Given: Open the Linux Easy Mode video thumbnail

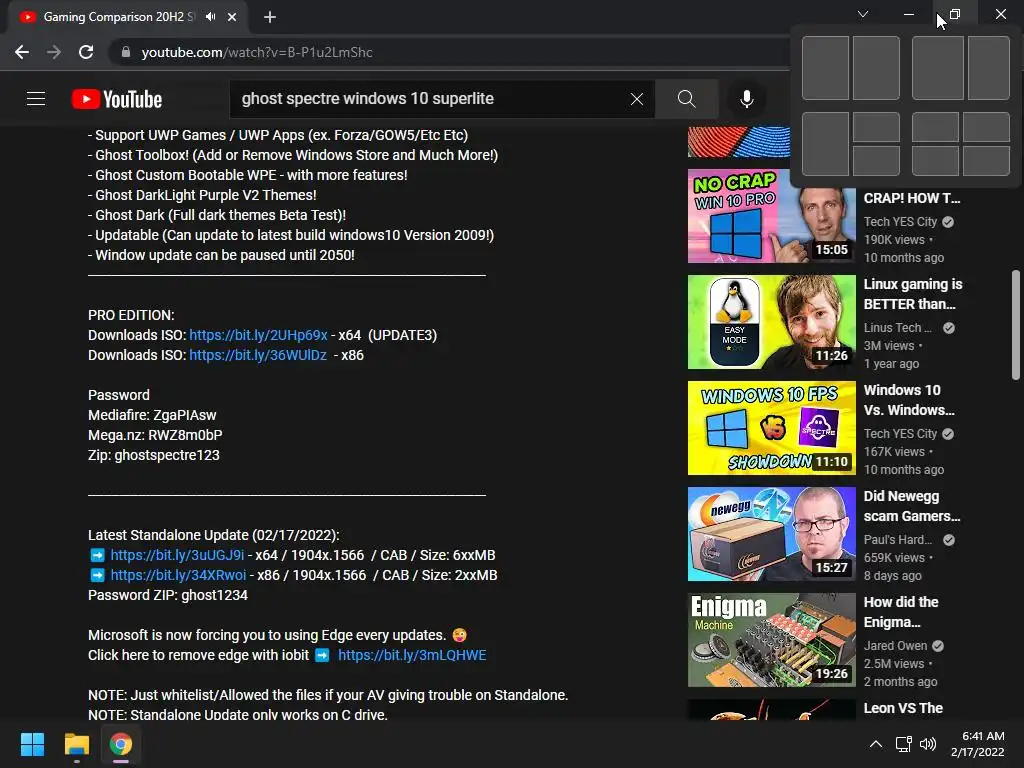Looking at the screenshot, I should tap(771, 322).
